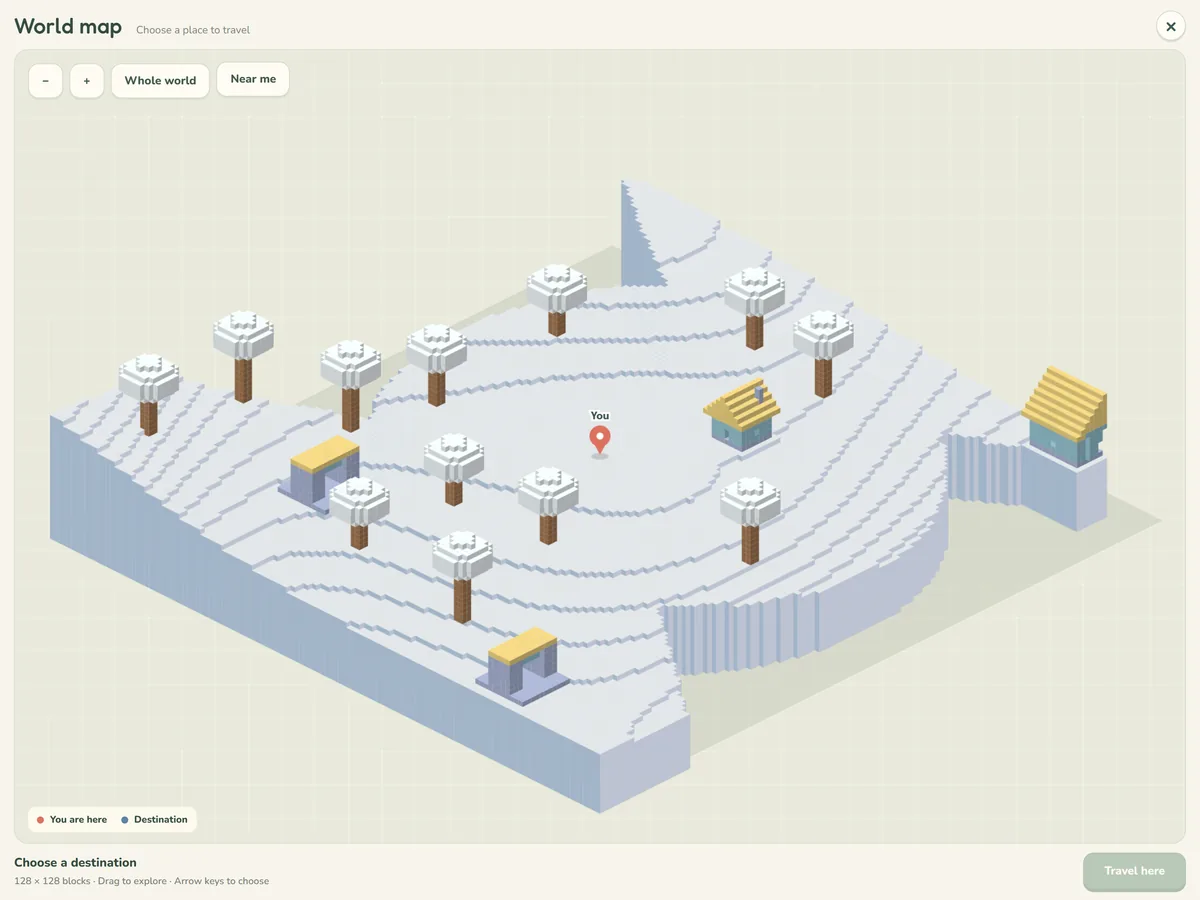
Task: Close the World map dialog
Action: pyautogui.click(x=1171, y=26)
